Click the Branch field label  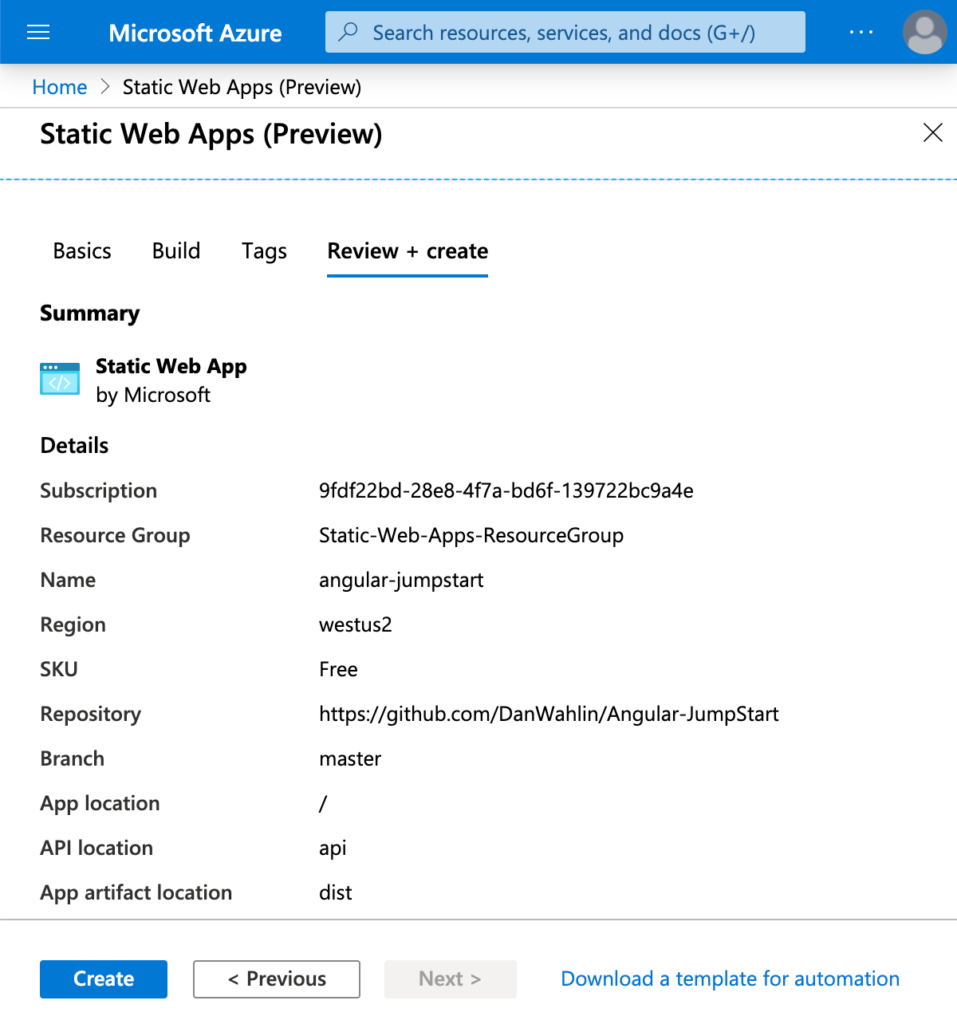72,758
